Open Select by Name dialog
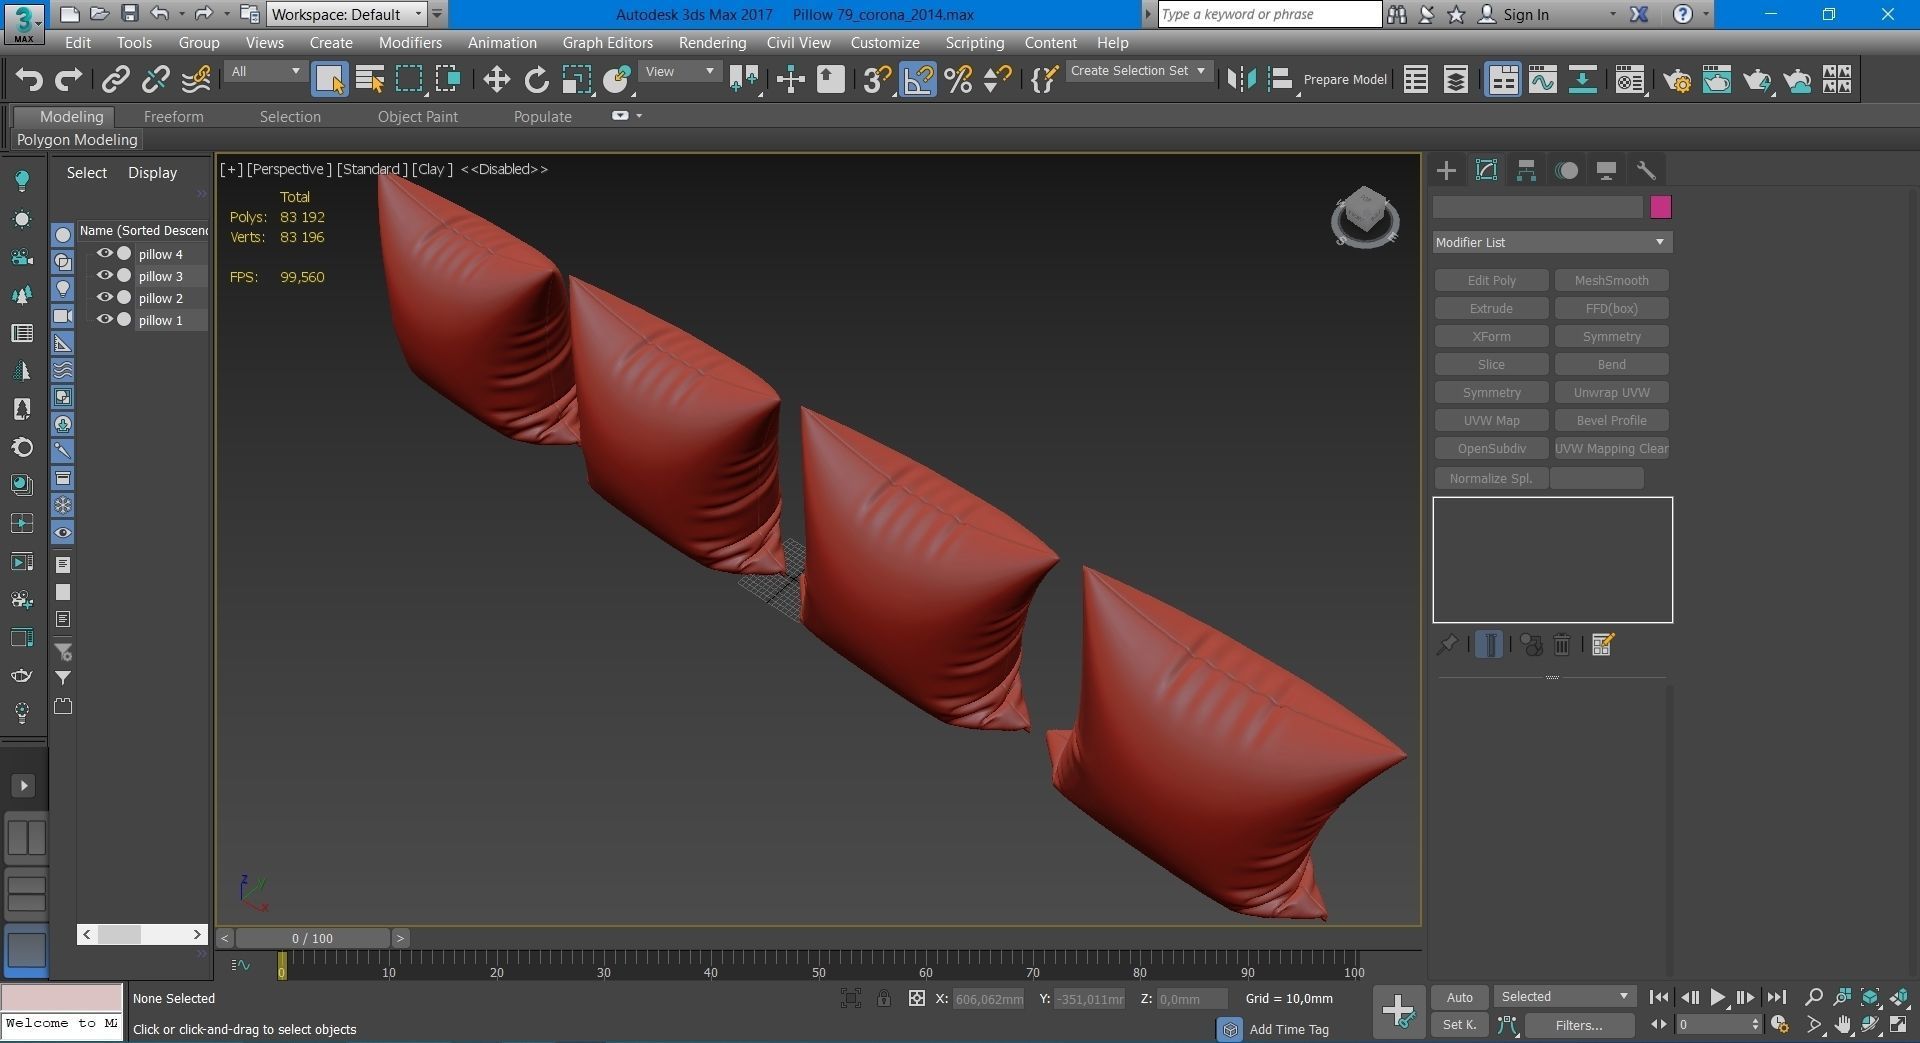This screenshot has width=1920, height=1043. tap(370, 79)
